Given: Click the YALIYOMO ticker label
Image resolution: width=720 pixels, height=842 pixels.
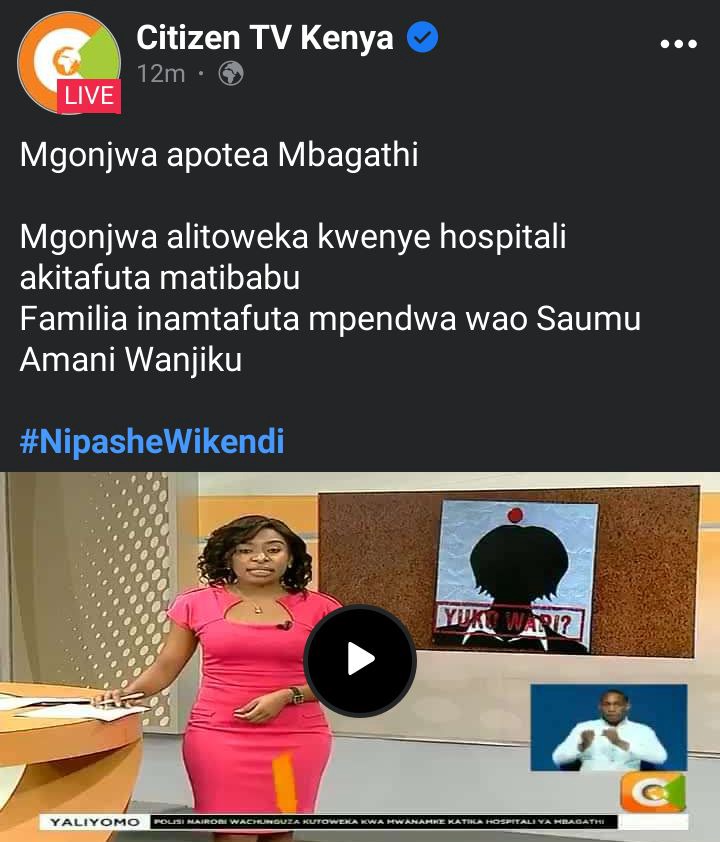Looking at the screenshot, I should coord(94,822).
